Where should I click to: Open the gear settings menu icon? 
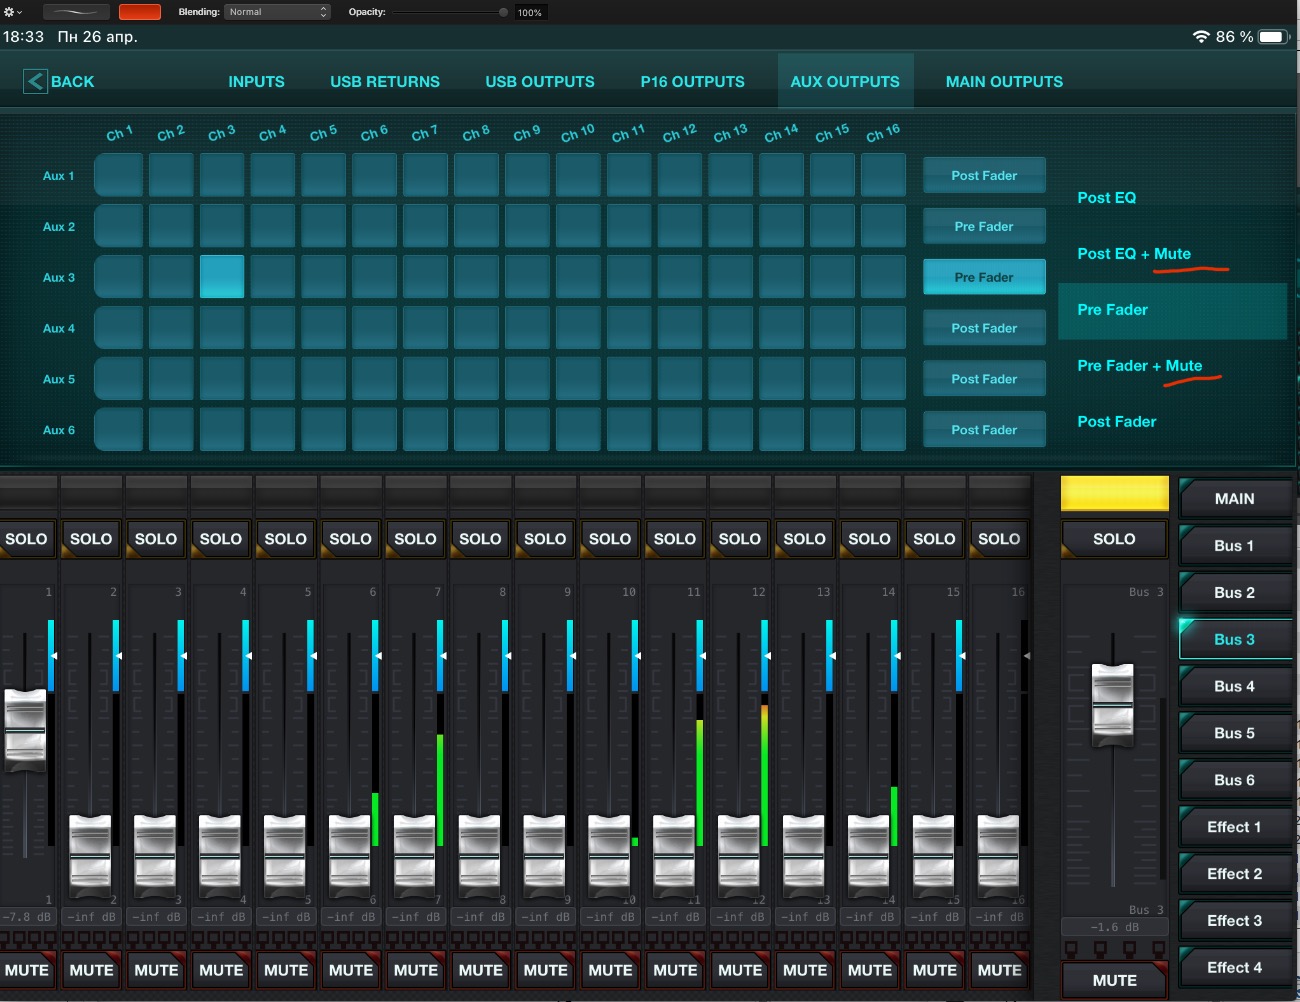12,12
